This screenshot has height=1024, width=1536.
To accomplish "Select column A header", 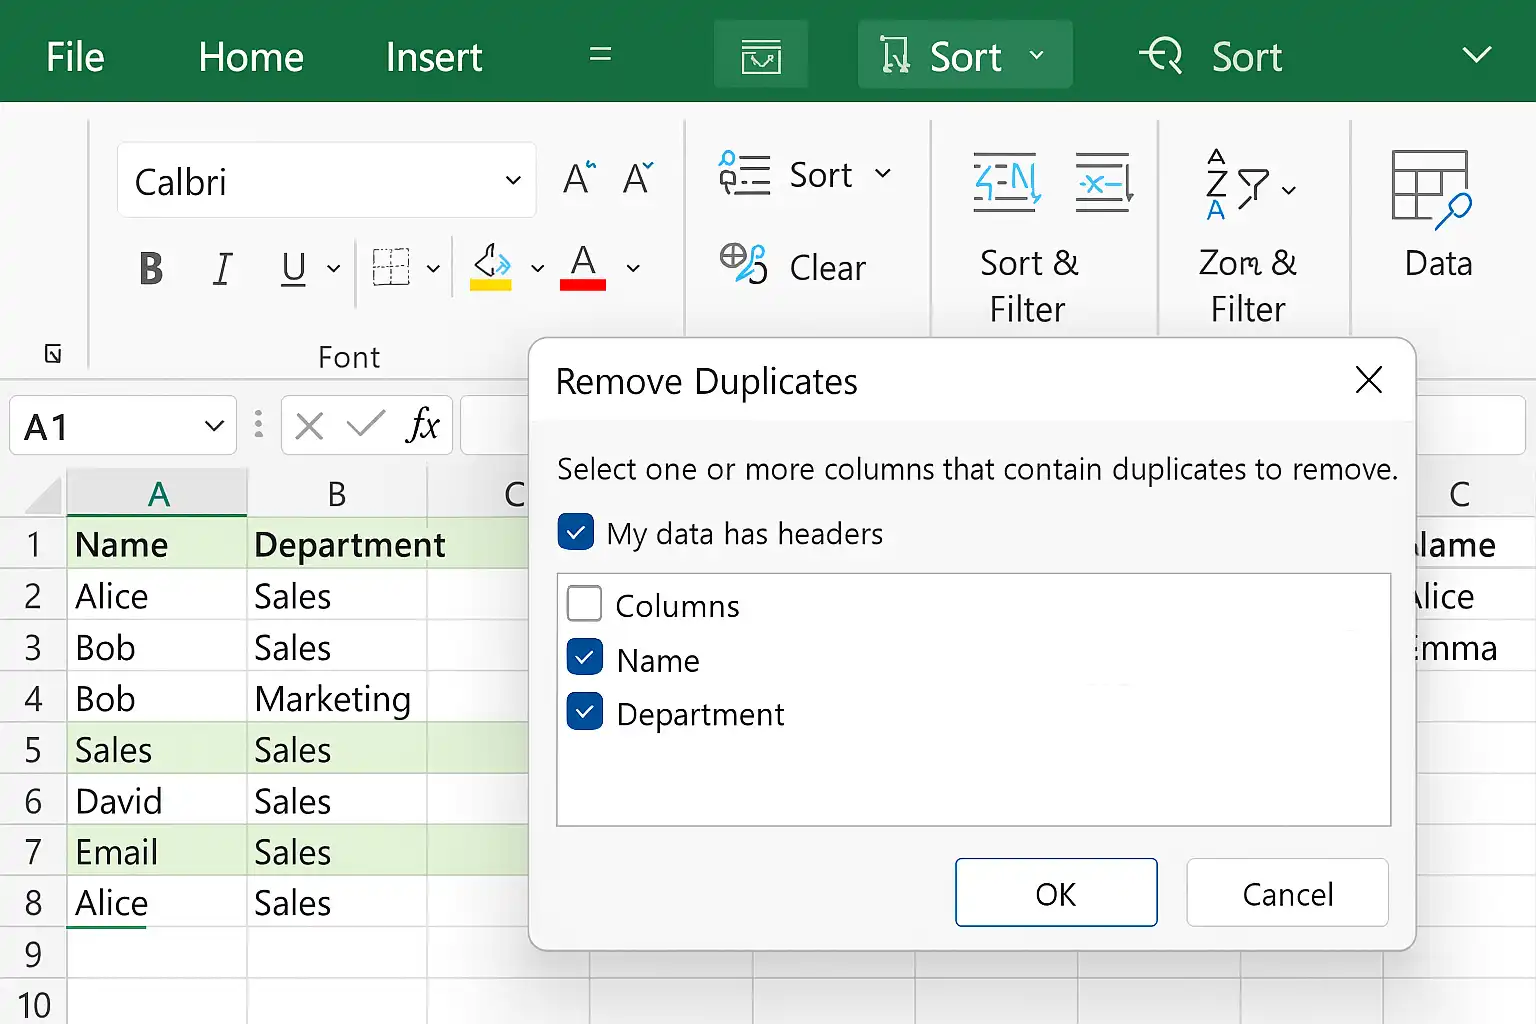I will pyautogui.click(x=157, y=493).
